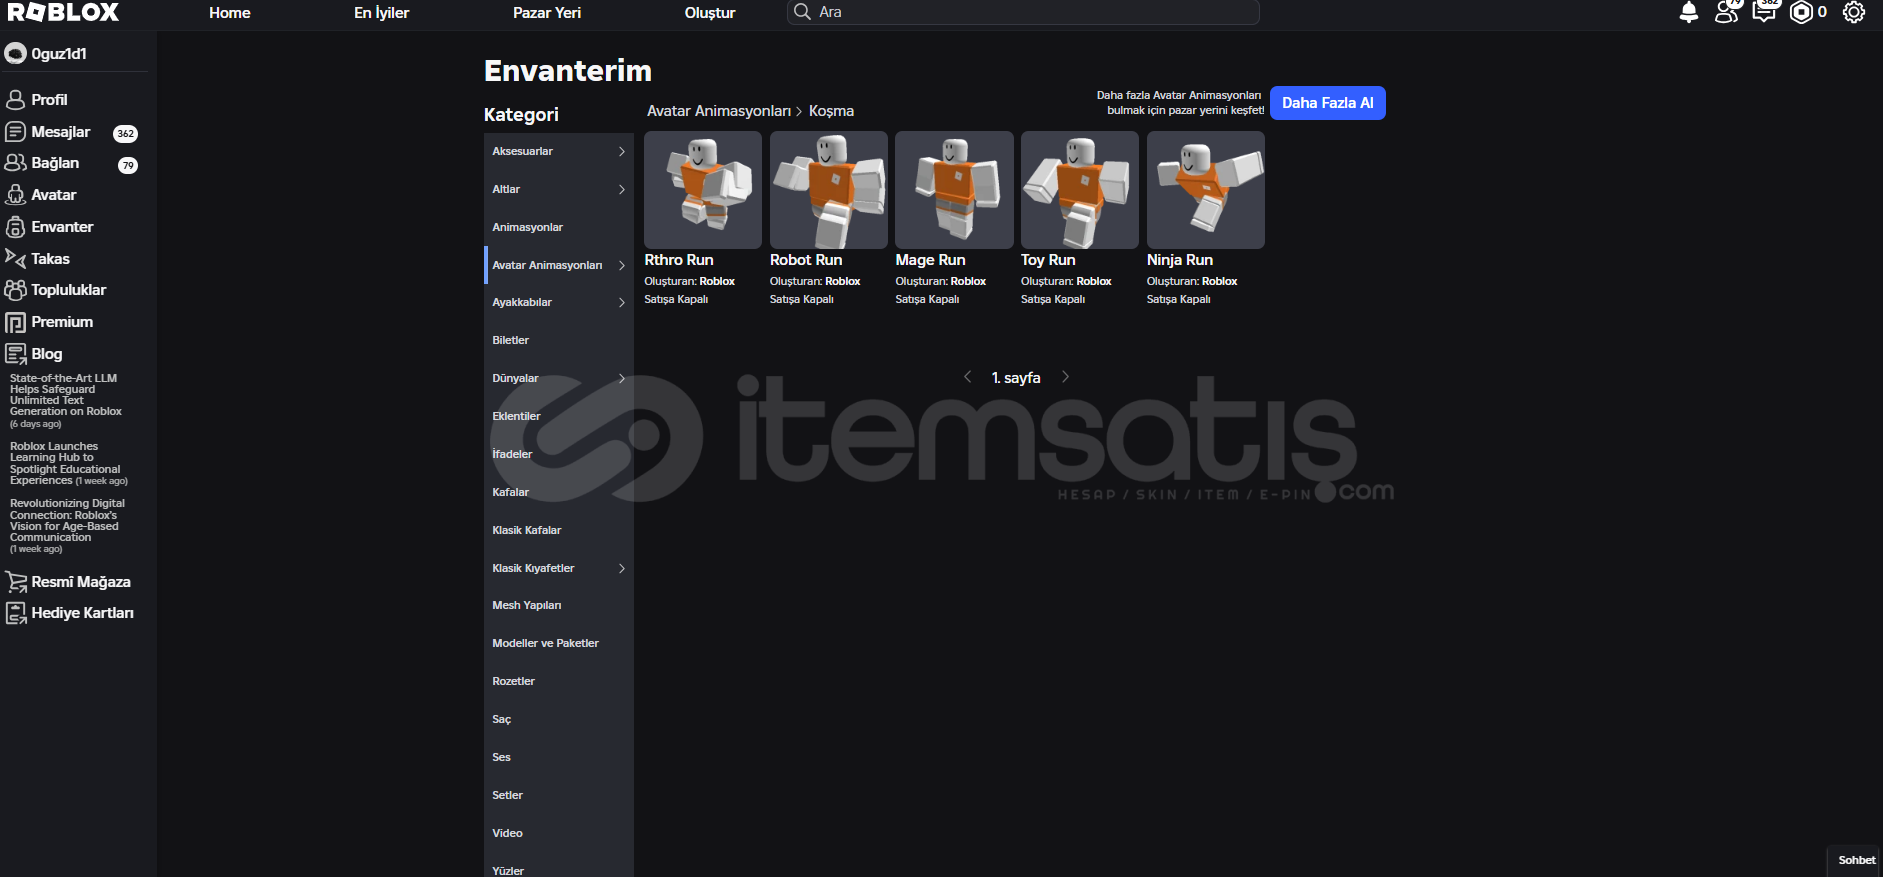This screenshot has height=877, width=1883.
Task: Click the Ara search field
Action: click(1023, 12)
